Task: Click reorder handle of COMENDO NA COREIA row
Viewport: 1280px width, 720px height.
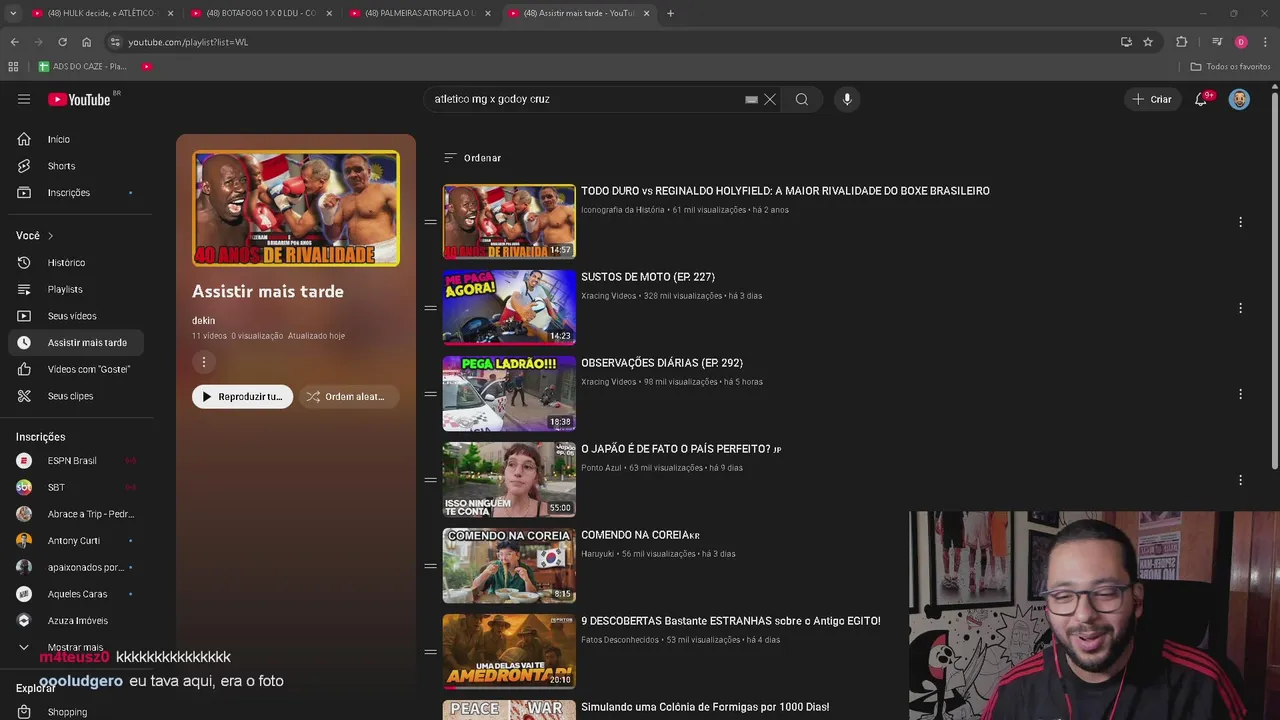Action: coord(430,566)
